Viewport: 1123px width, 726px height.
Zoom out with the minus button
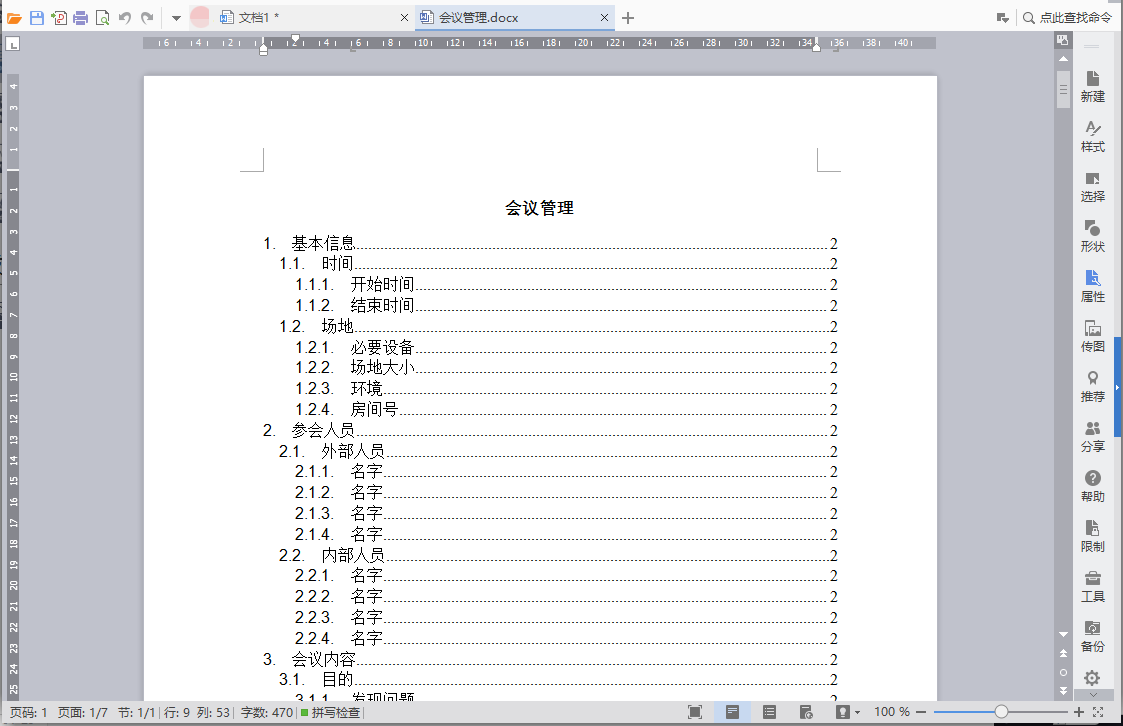[x=921, y=712]
